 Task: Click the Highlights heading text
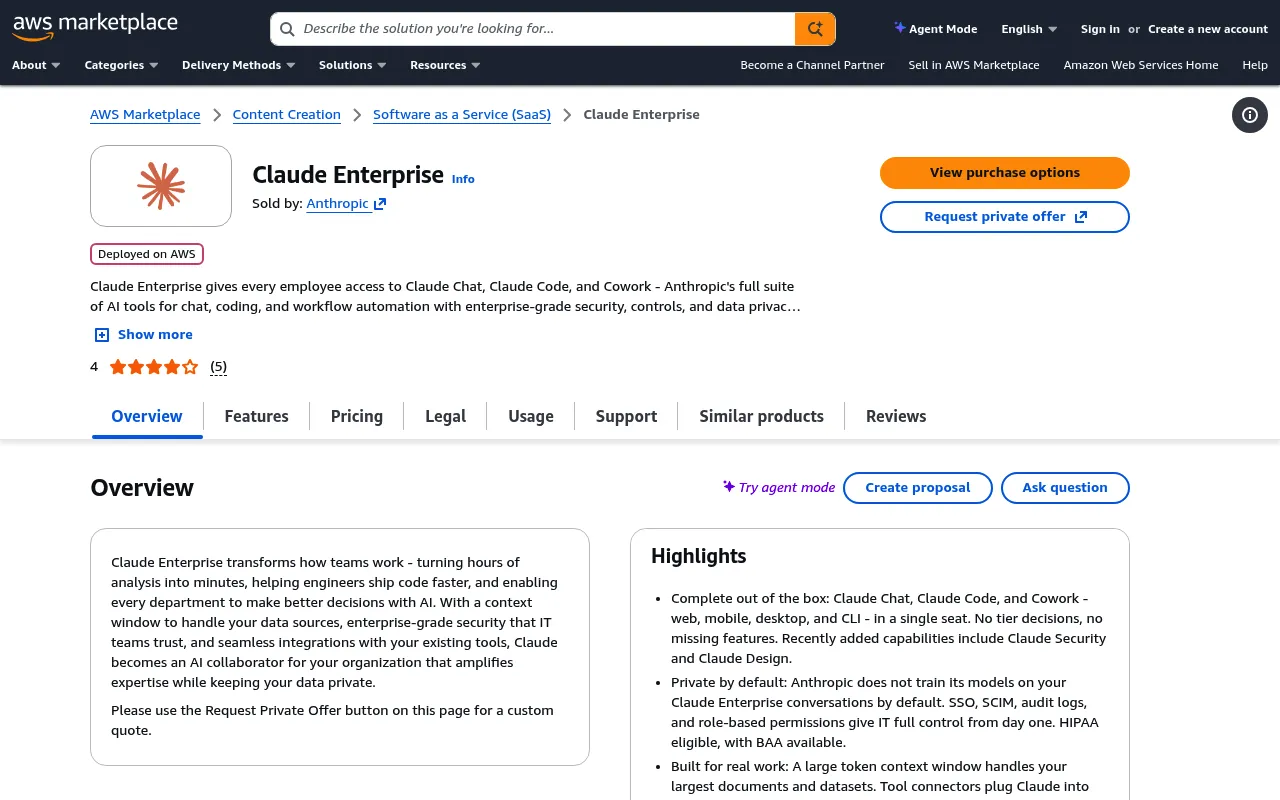699,556
